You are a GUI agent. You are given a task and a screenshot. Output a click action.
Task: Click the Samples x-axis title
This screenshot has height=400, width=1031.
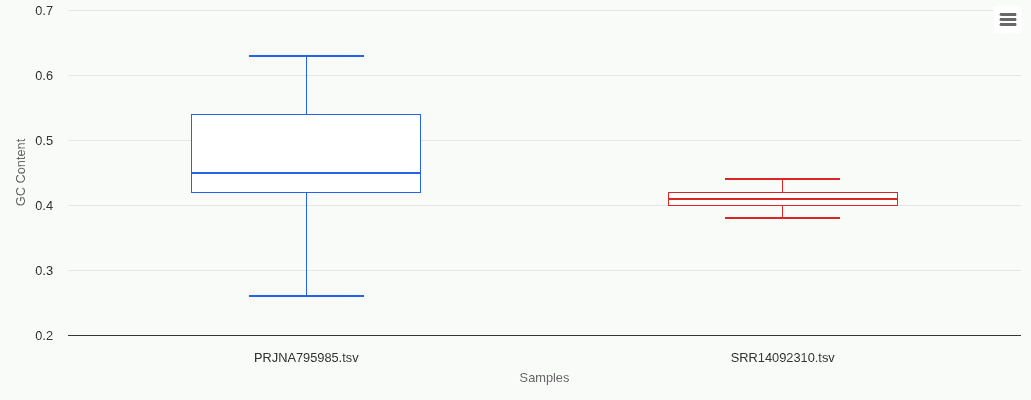click(x=544, y=378)
